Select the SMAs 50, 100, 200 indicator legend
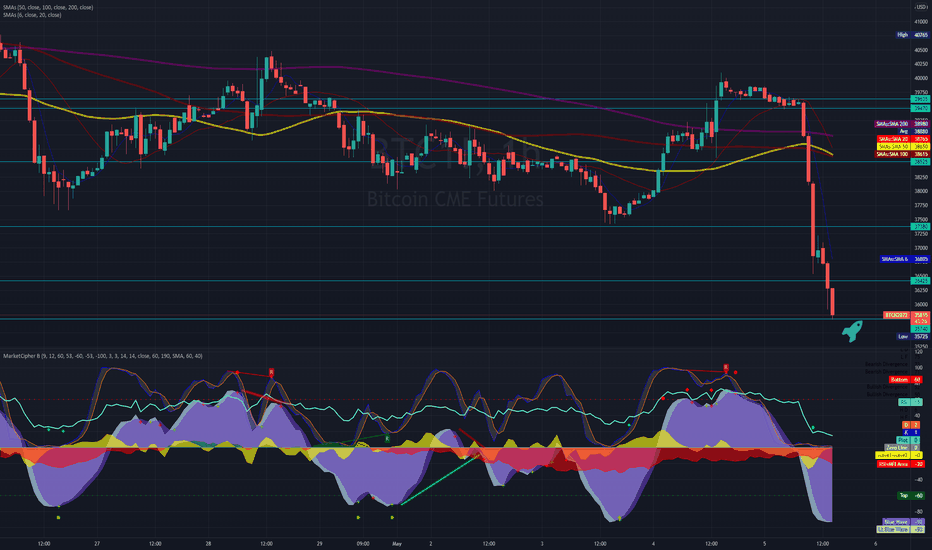 48,7
